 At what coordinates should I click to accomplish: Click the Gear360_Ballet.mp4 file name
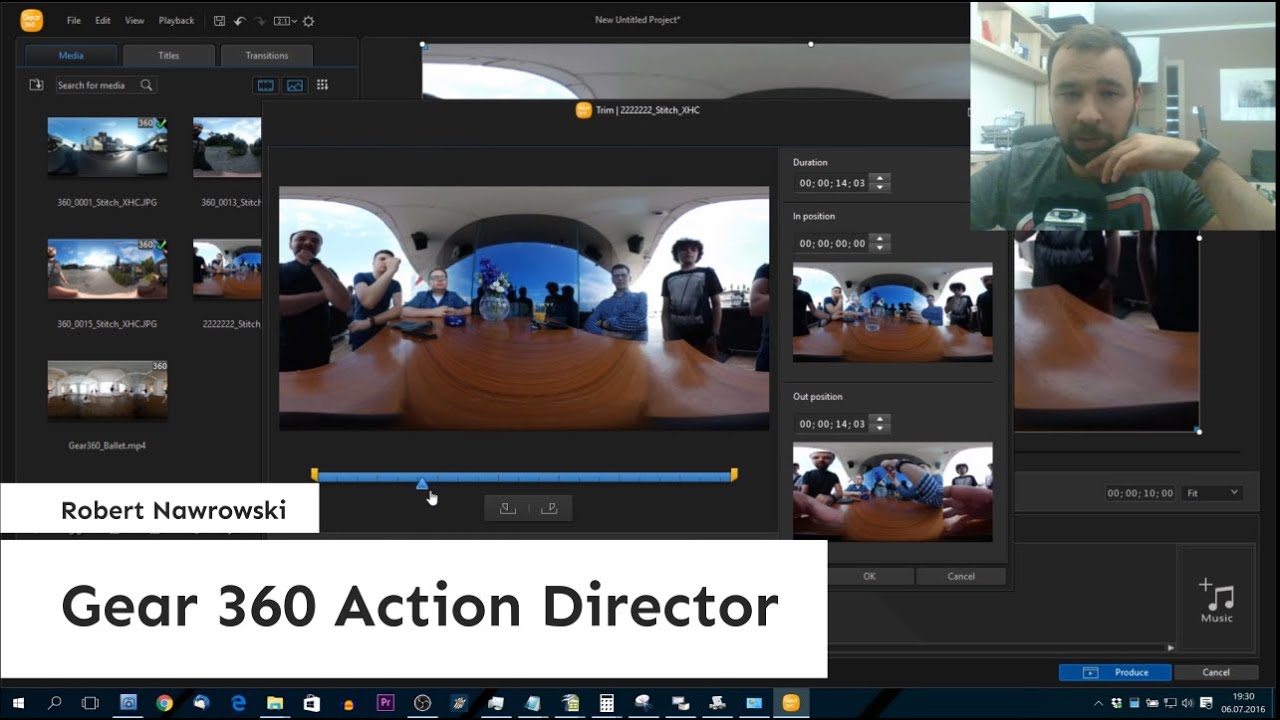click(107, 445)
